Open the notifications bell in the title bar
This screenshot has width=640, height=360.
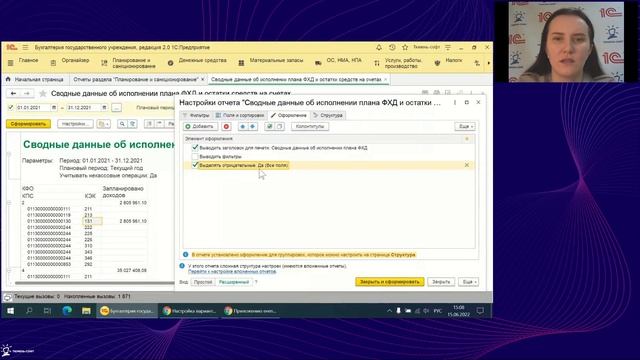tap(379, 47)
